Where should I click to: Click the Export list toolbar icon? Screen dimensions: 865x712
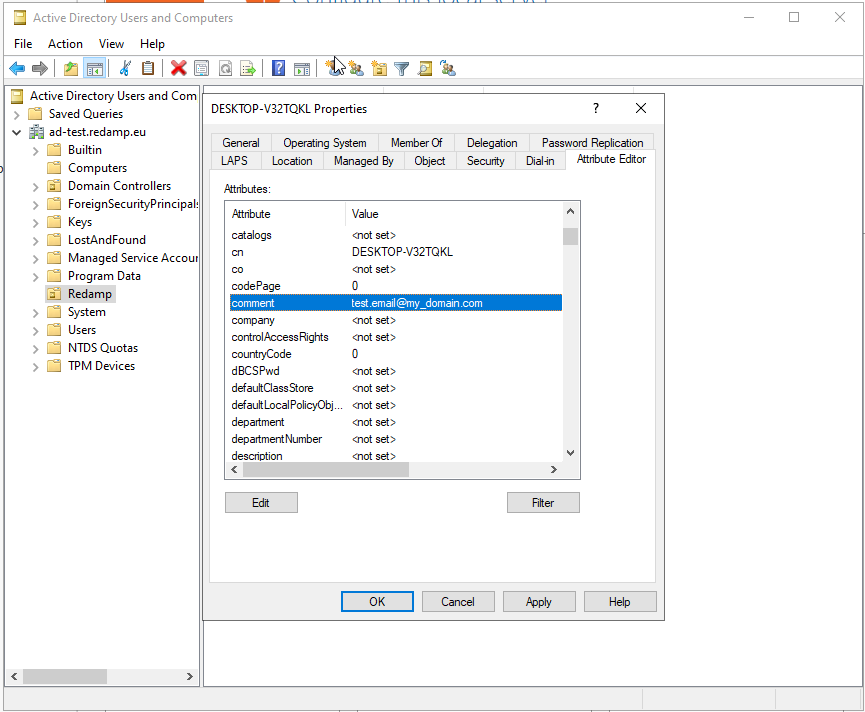point(248,68)
